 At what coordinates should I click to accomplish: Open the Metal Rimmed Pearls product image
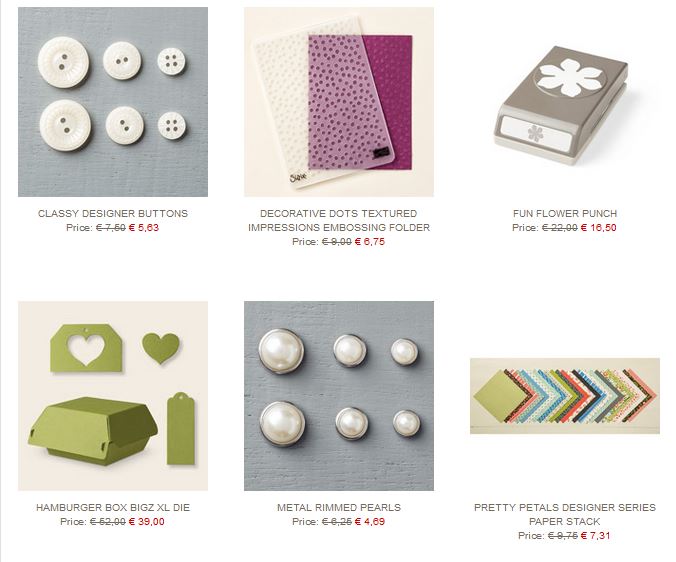[x=339, y=396]
